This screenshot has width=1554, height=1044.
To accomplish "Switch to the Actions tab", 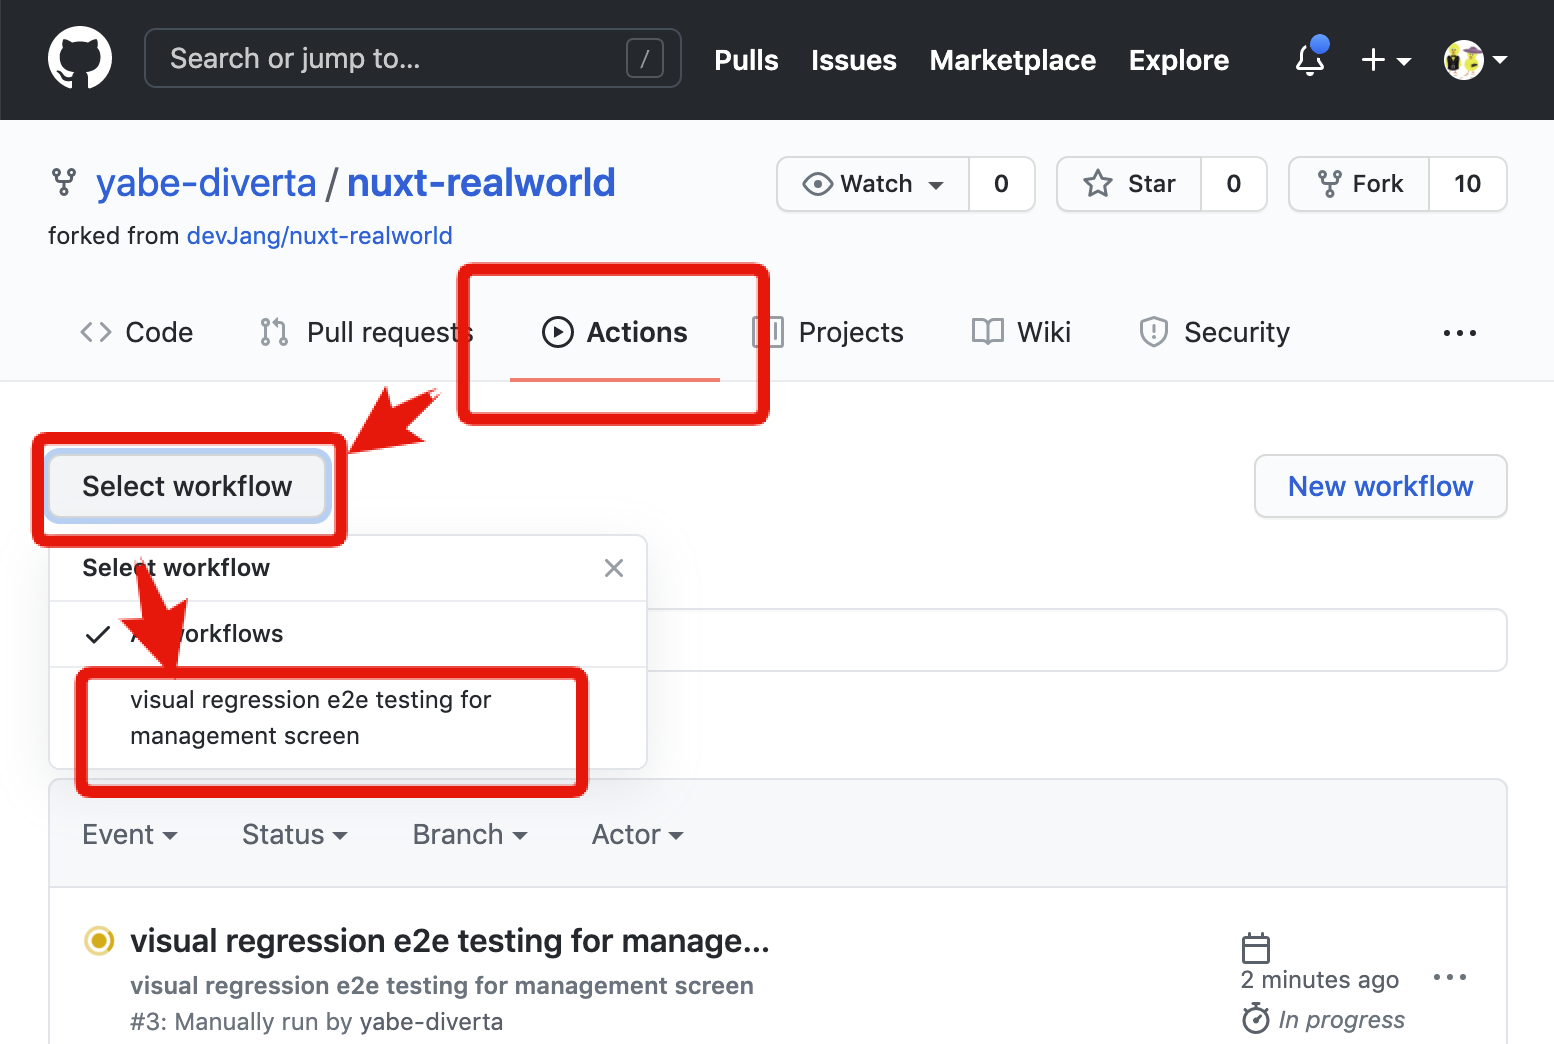I will coord(615,332).
